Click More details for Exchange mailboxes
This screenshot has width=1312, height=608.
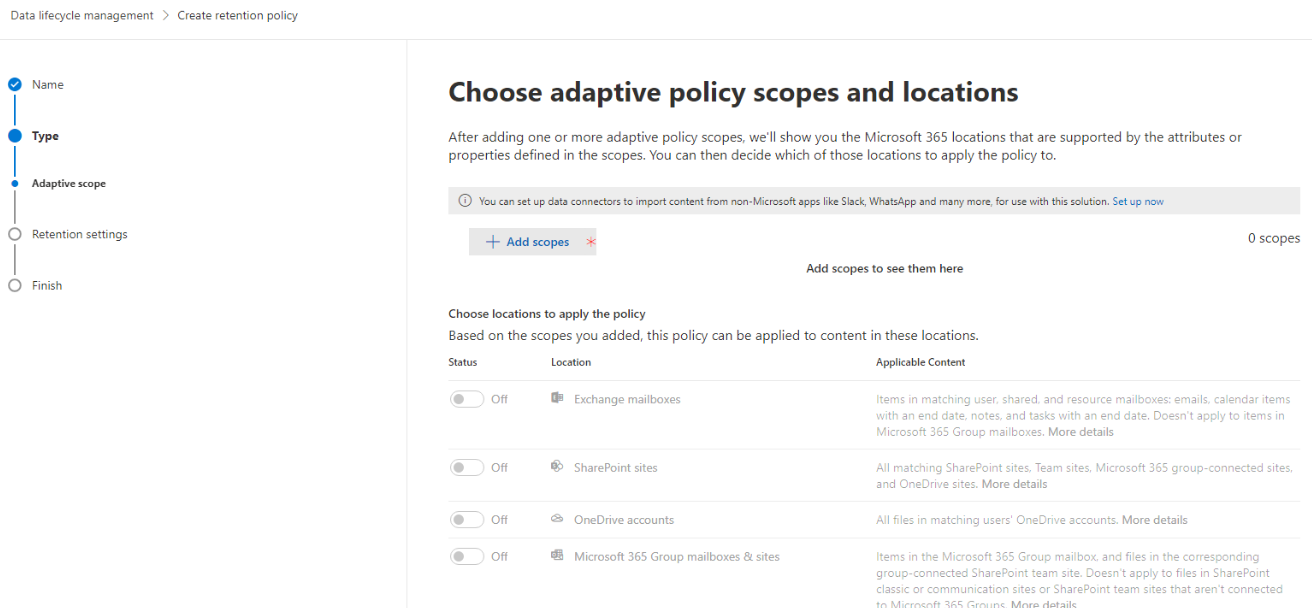coord(1080,431)
